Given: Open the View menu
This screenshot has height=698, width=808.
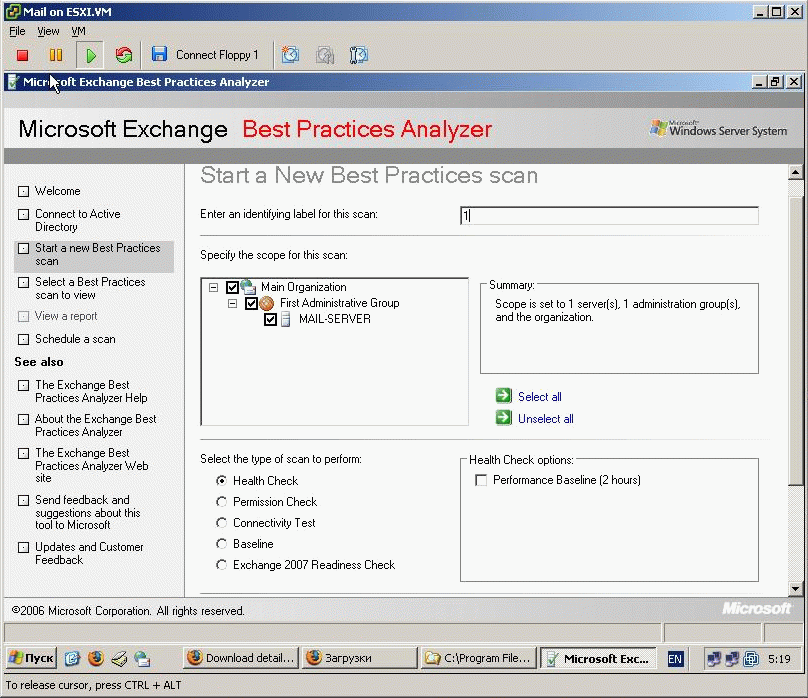Looking at the screenshot, I should pos(48,31).
